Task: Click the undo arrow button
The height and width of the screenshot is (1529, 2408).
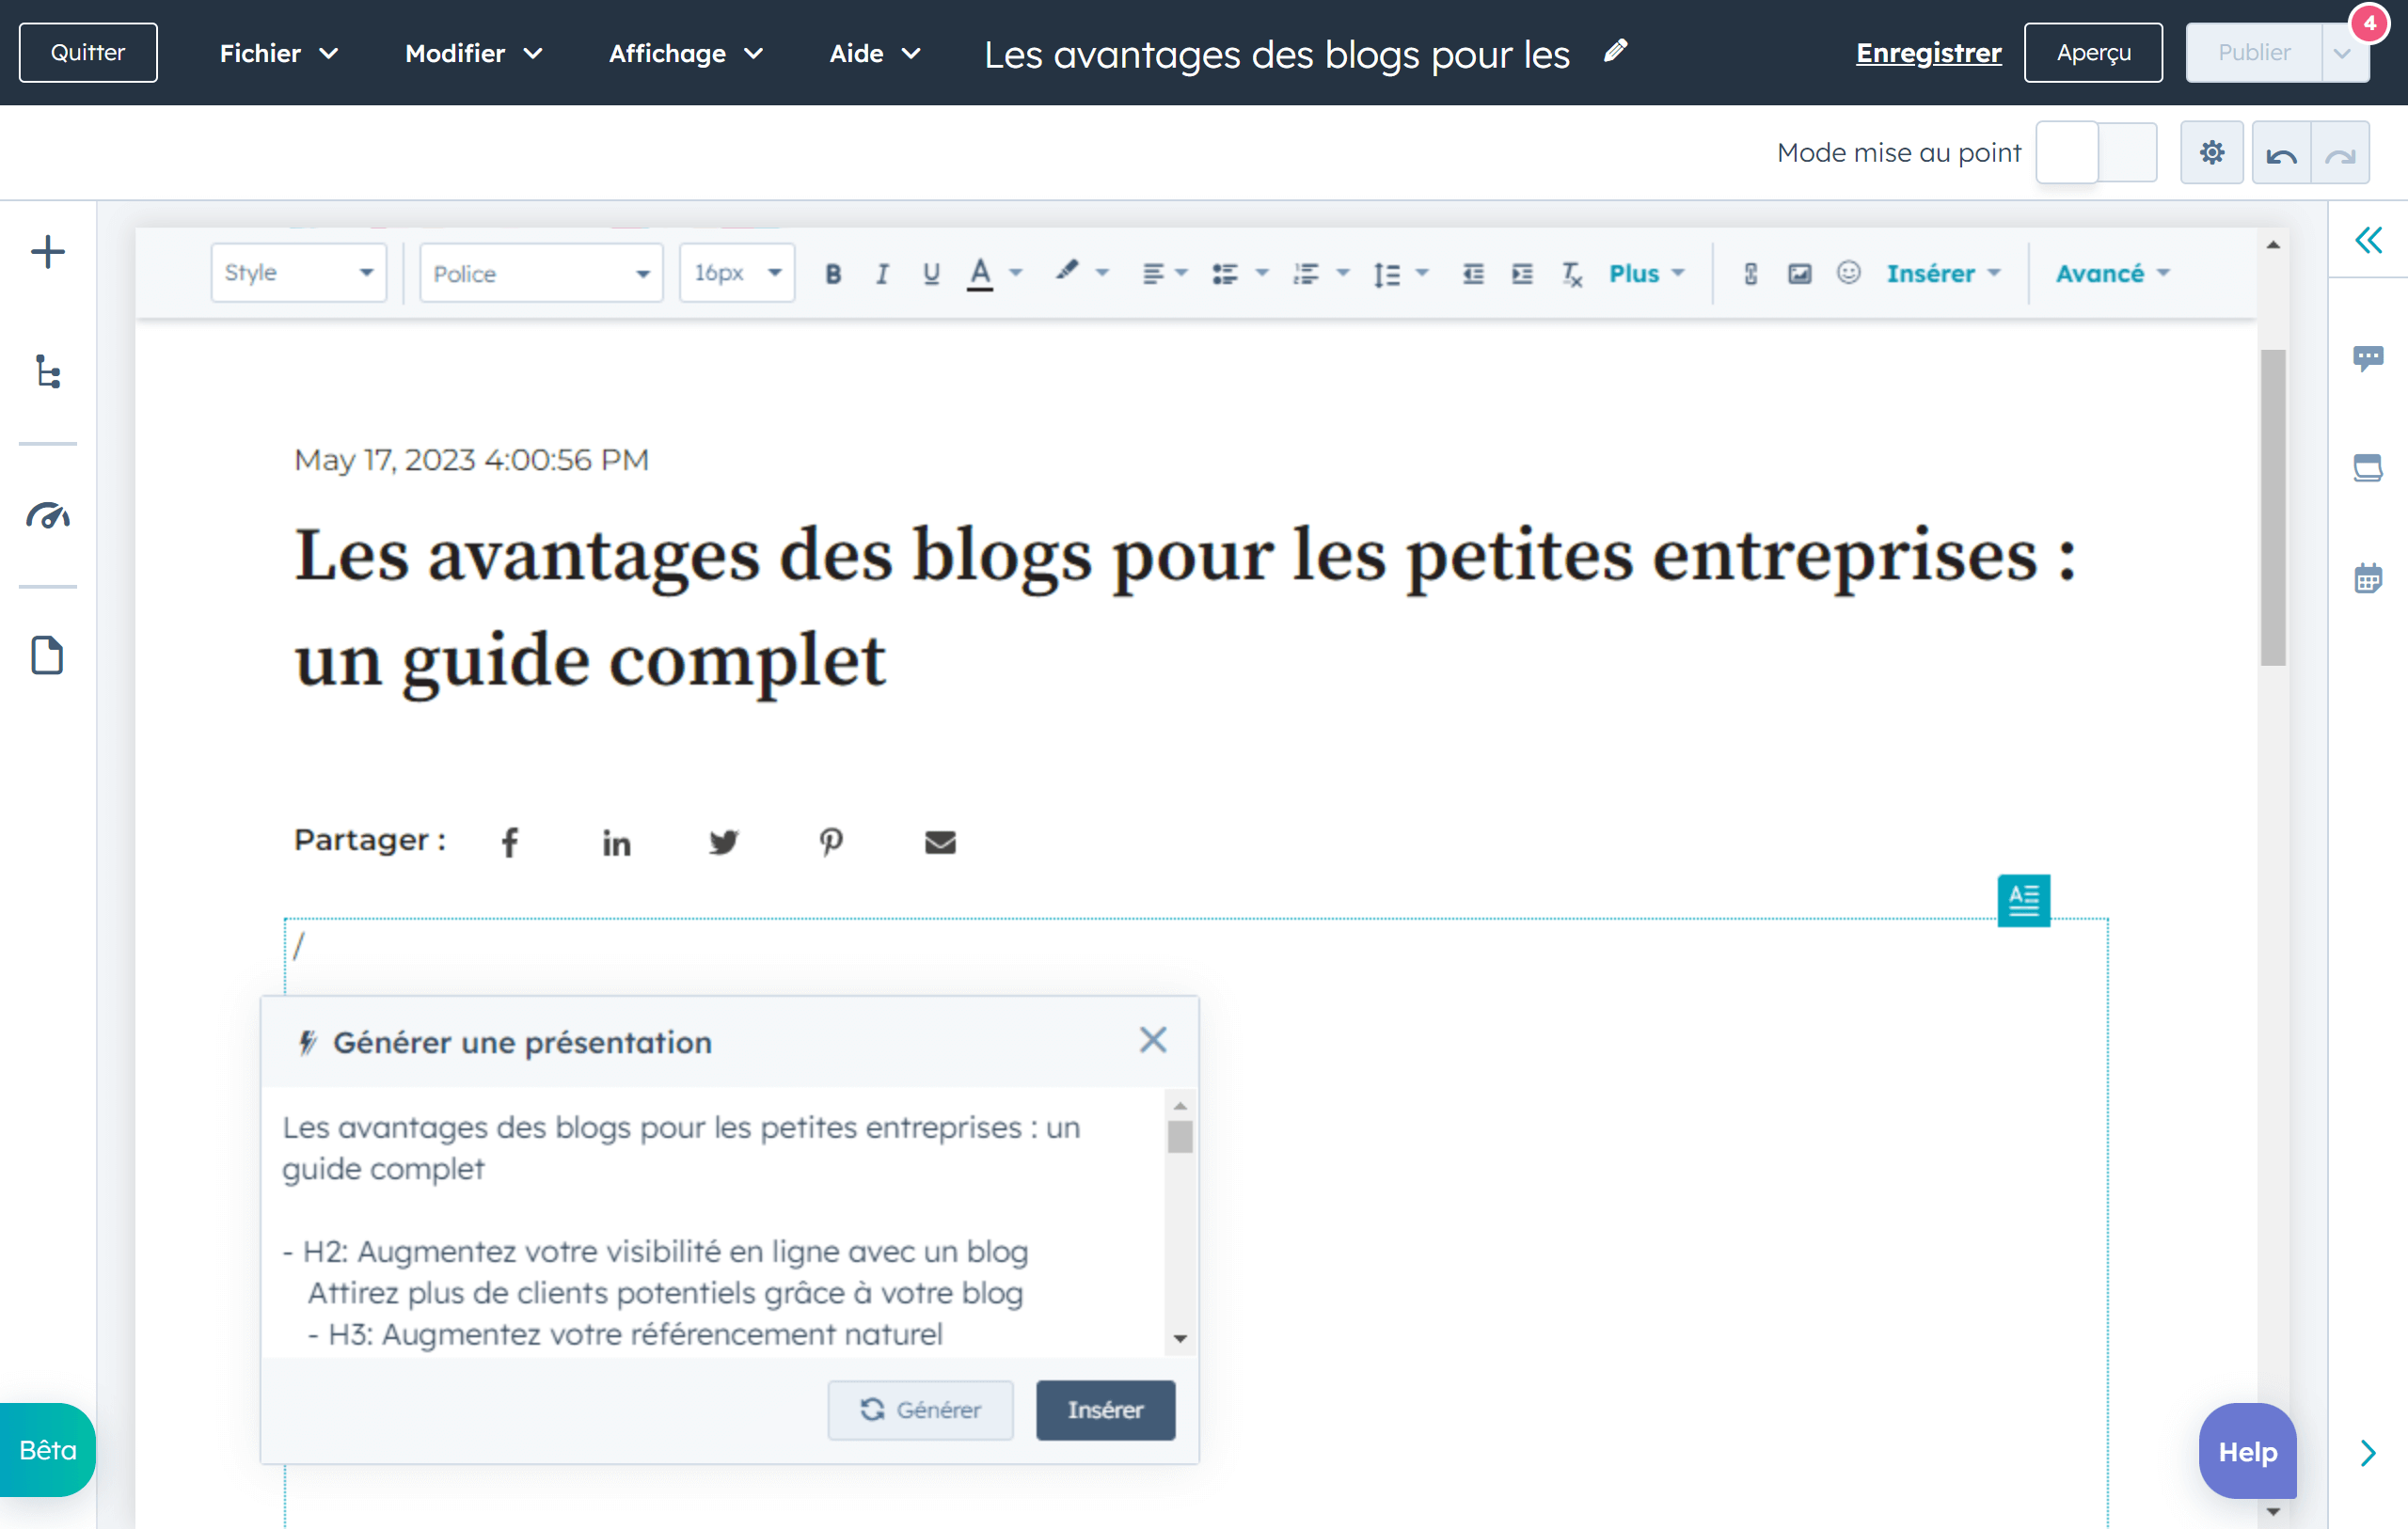Action: pos(2281,154)
